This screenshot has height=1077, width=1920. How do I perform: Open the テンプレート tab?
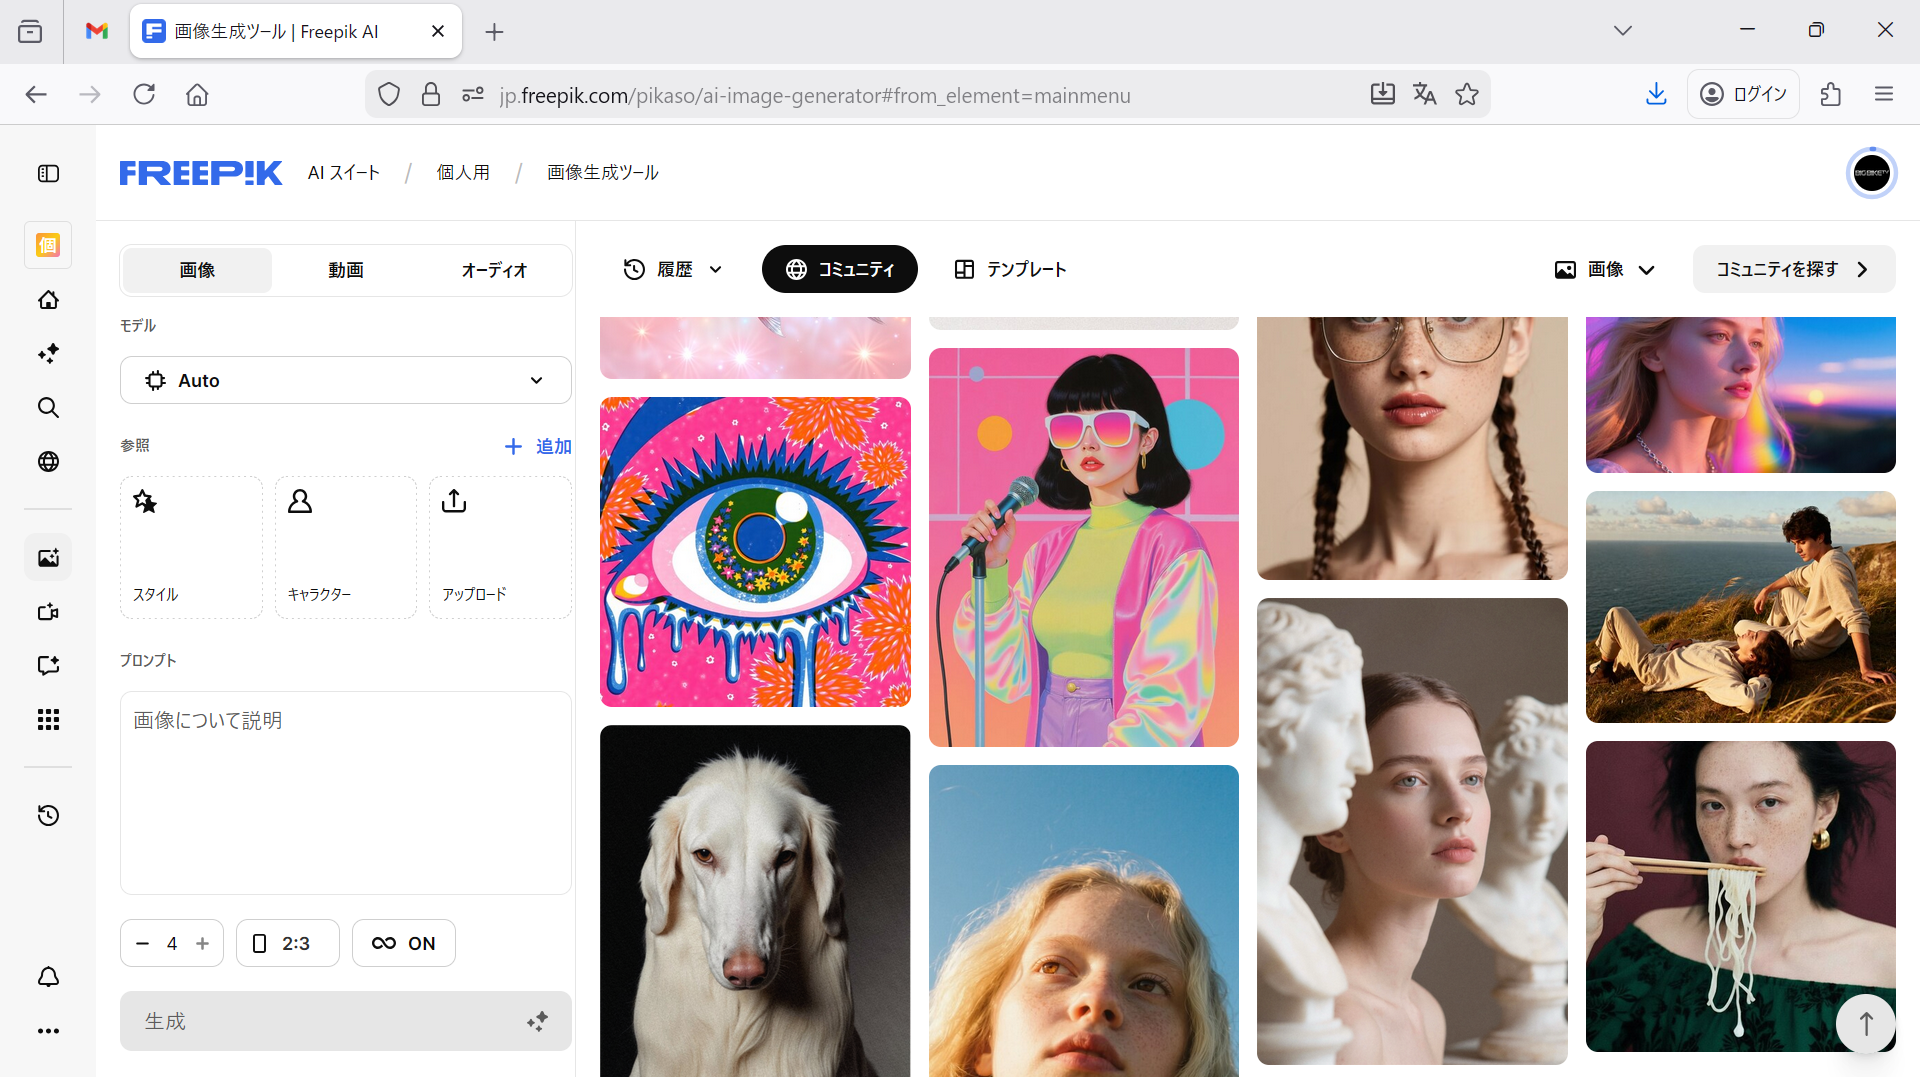1009,269
